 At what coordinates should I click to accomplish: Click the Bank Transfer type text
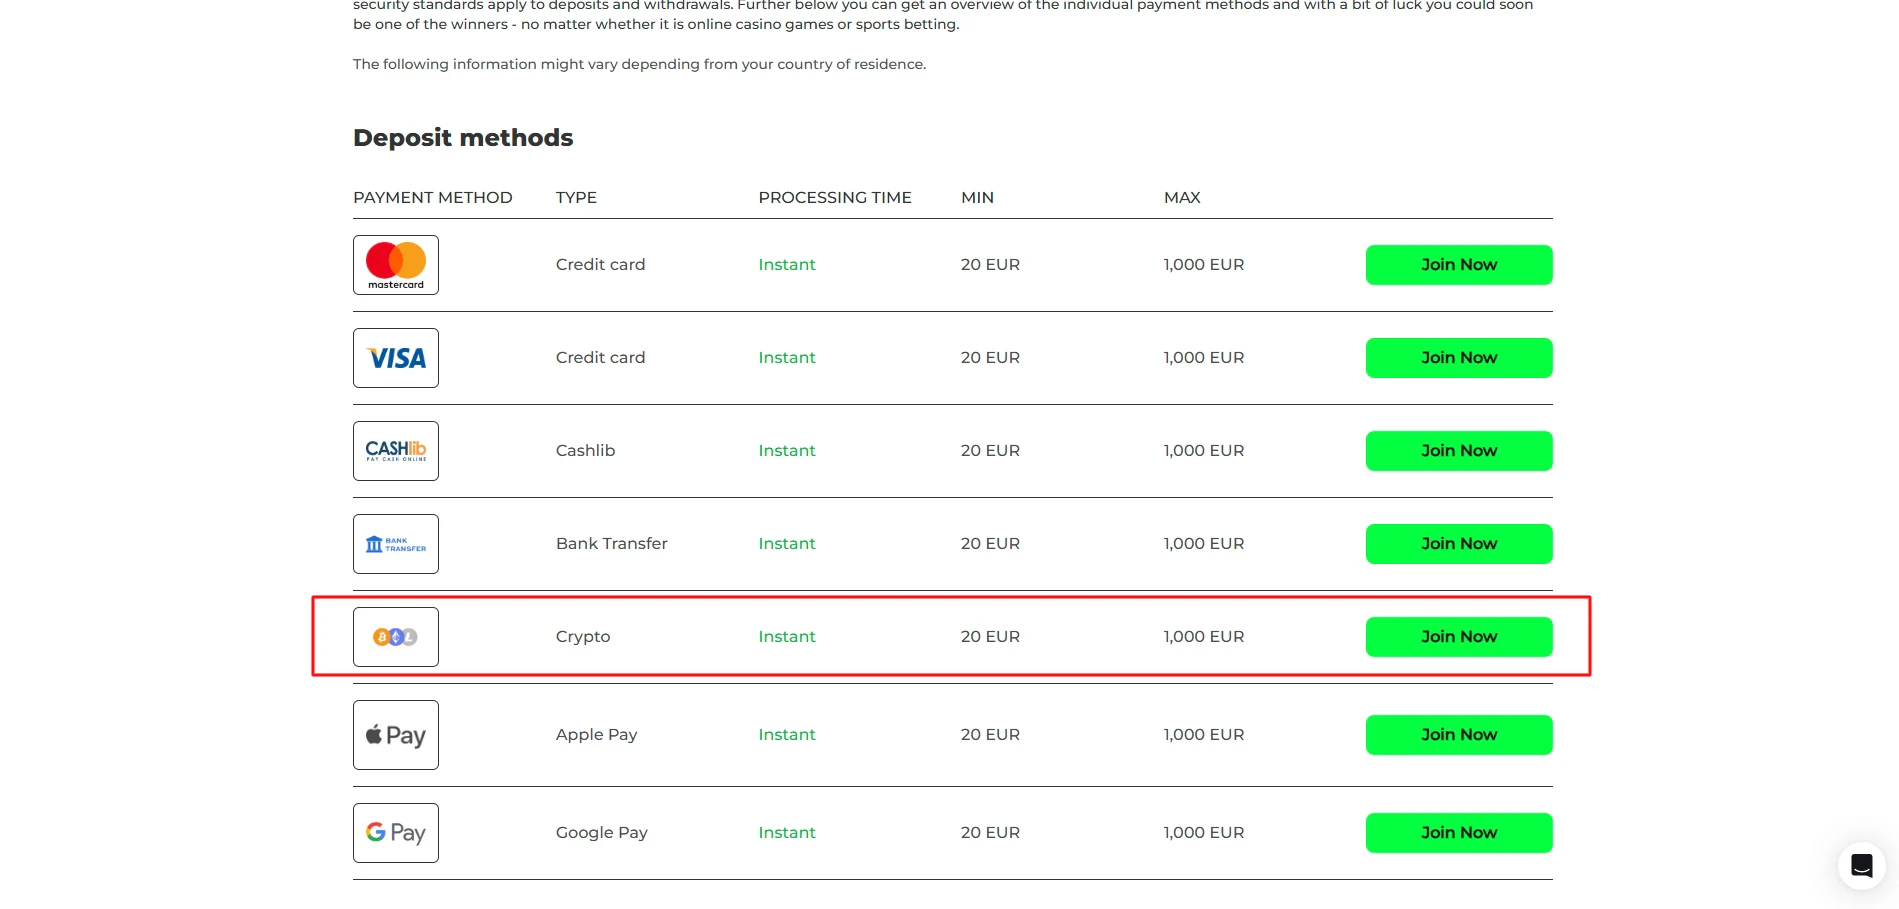[x=611, y=544]
